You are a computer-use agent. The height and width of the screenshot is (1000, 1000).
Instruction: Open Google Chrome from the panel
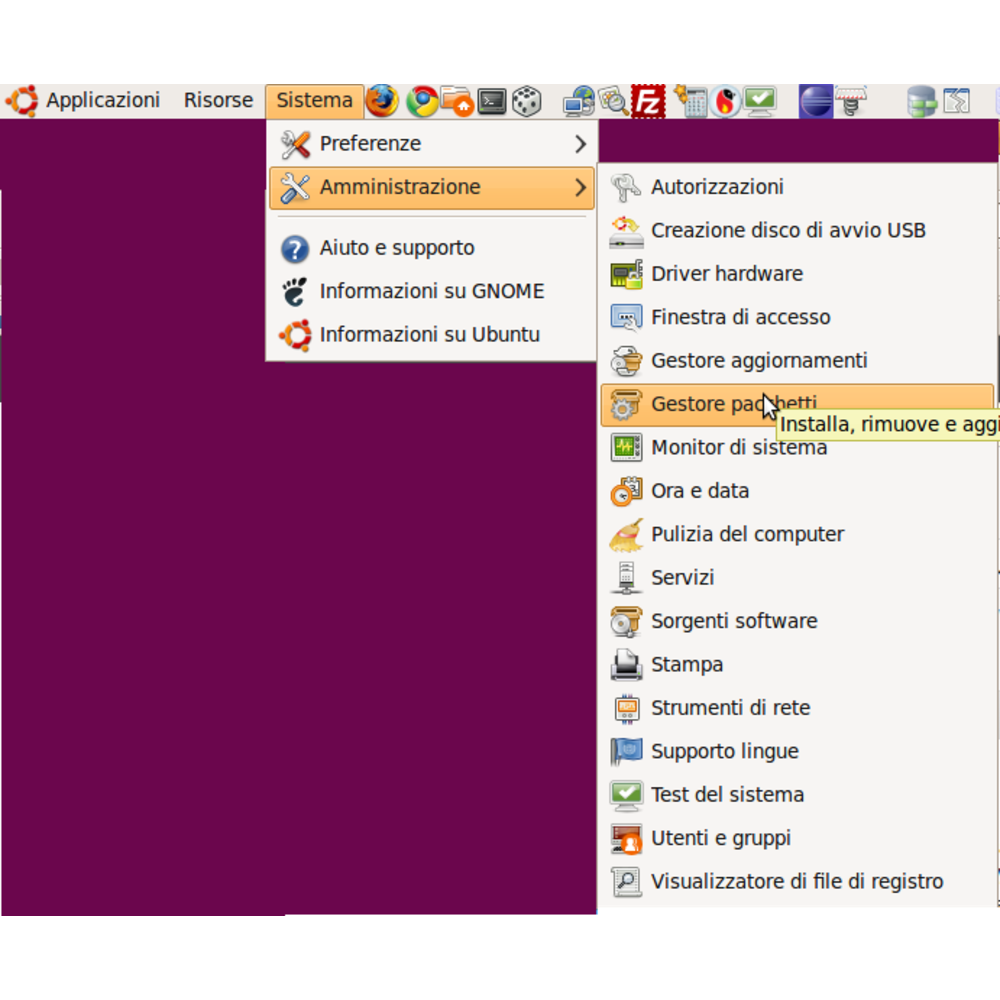pyautogui.click(x=421, y=101)
